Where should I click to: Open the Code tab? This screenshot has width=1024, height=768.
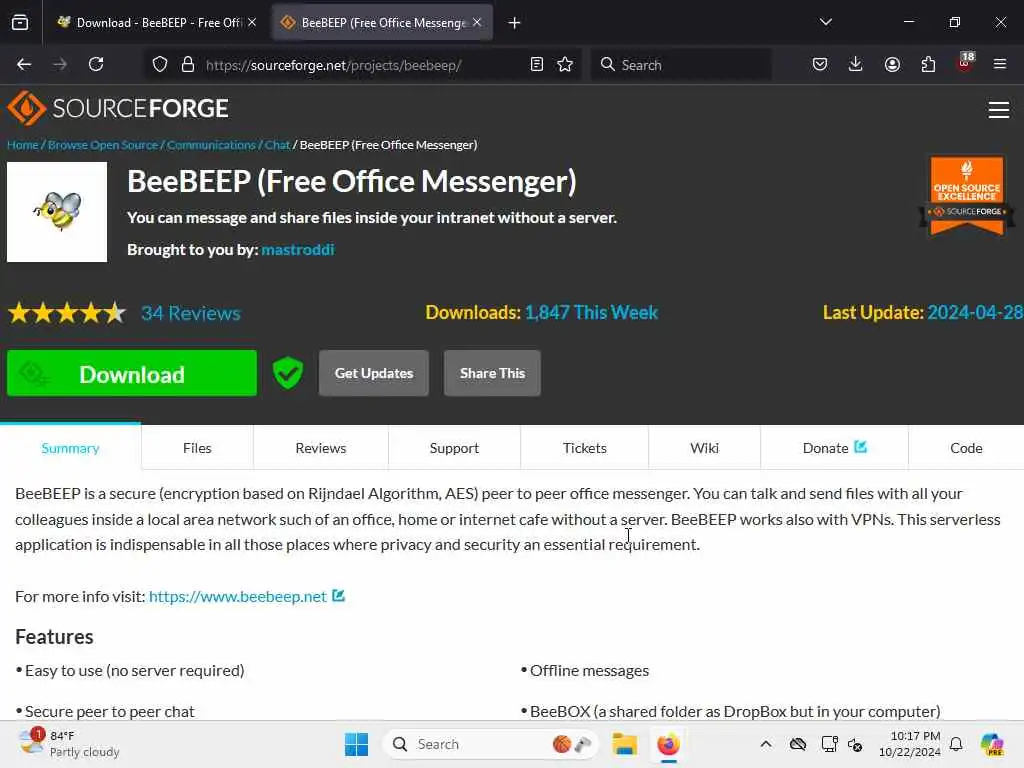(x=967, y=448)
